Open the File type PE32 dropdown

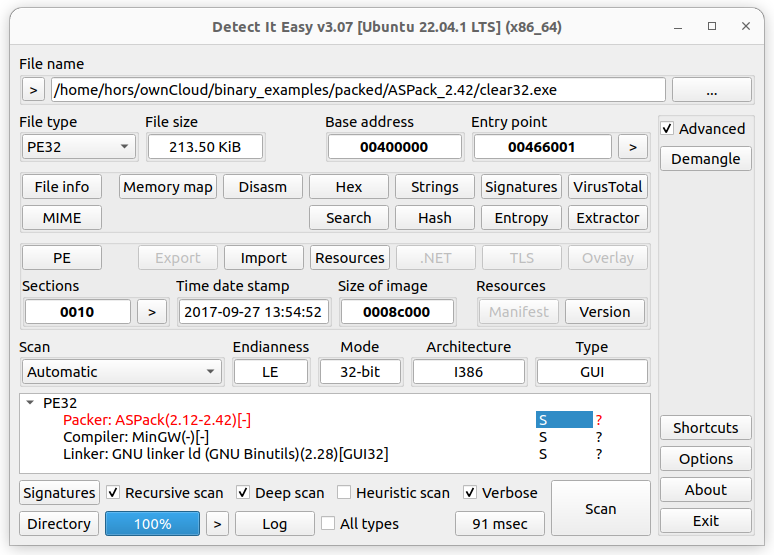pyautogui.click(x=78, y=147)
